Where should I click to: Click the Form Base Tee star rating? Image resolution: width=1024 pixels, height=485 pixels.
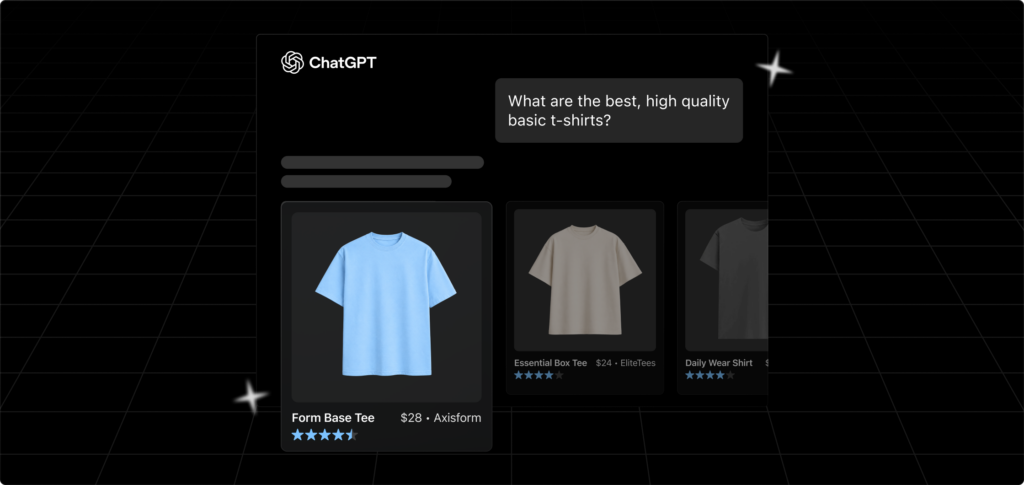pyautogui.click(x=325, y=435)
